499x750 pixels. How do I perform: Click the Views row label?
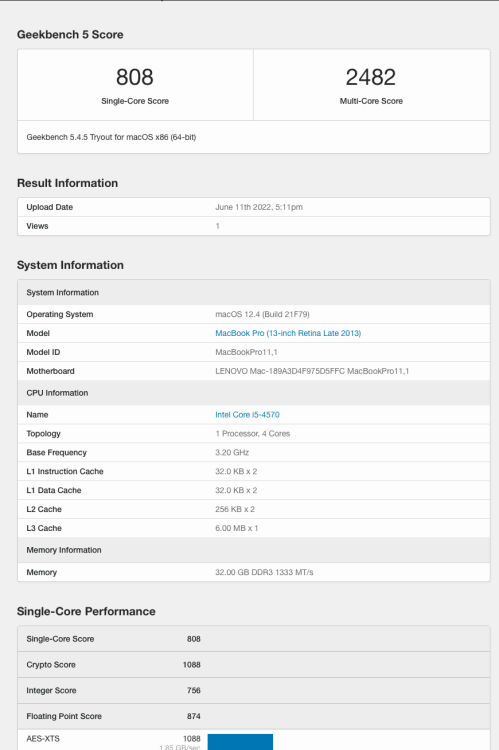37,226
